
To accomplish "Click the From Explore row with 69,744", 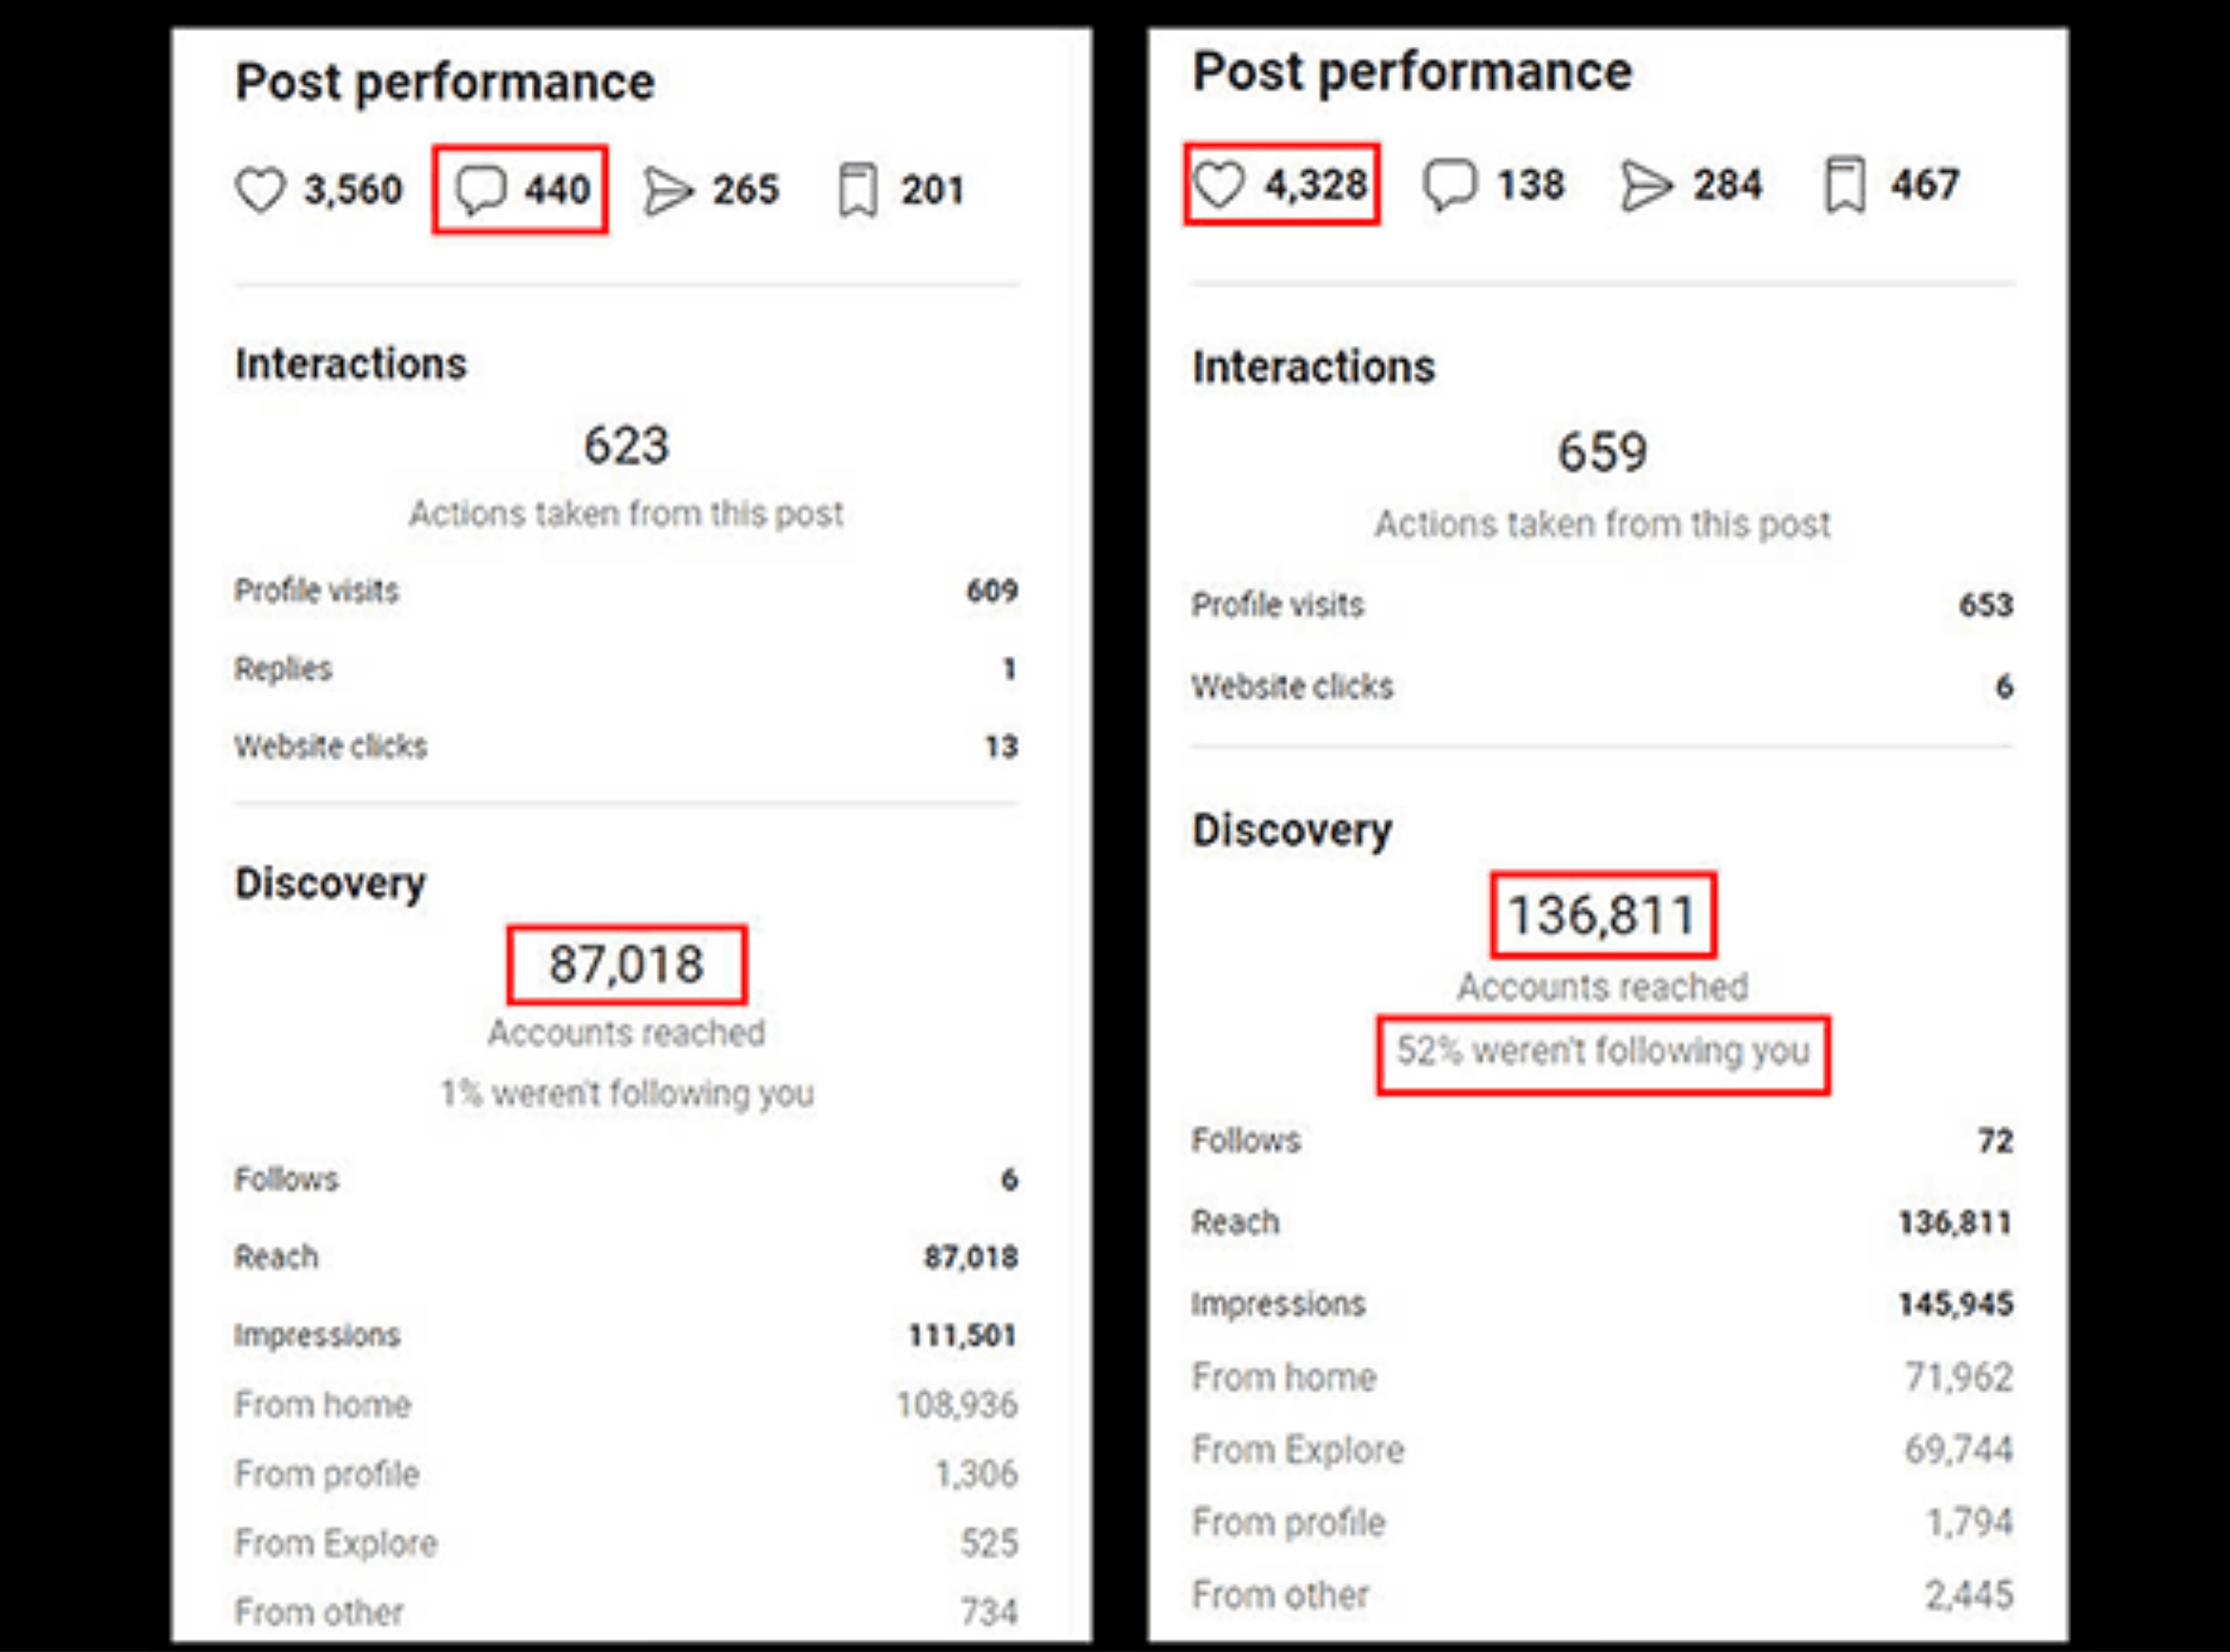I will 1602,1450.
